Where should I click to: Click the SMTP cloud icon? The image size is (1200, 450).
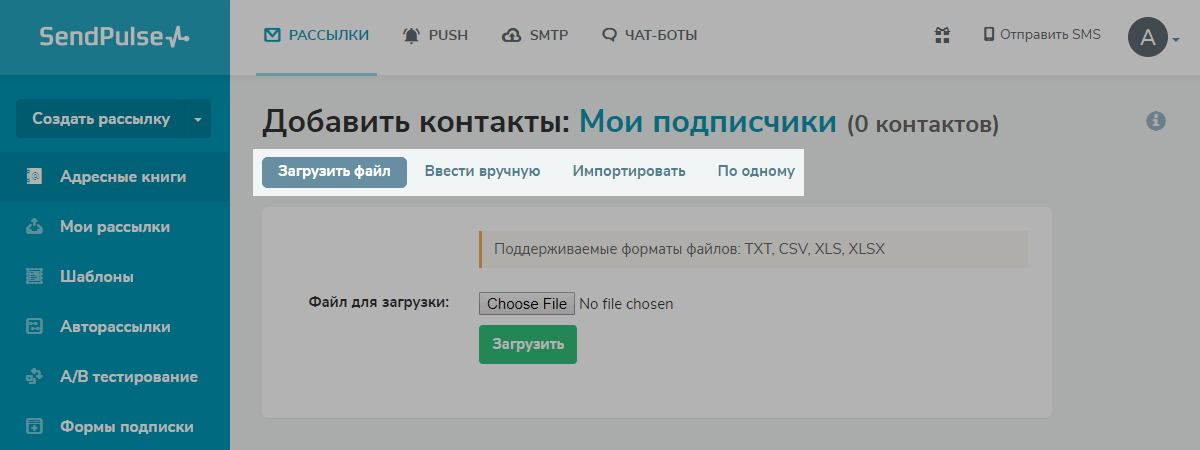click(511, 35)
